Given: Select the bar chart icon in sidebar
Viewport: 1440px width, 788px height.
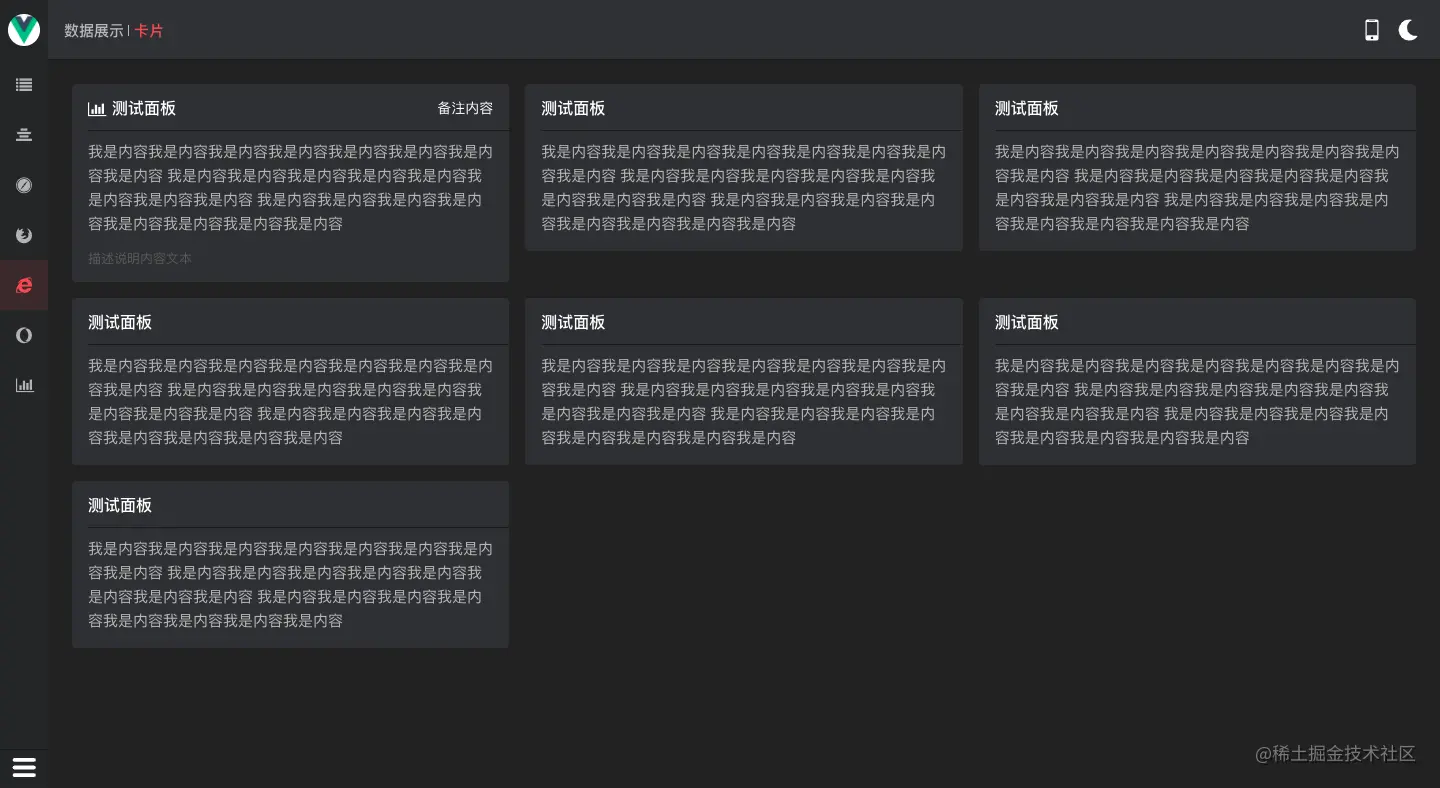Looking at the screenshot, I should pyautogui.click(x=24, y=385).
